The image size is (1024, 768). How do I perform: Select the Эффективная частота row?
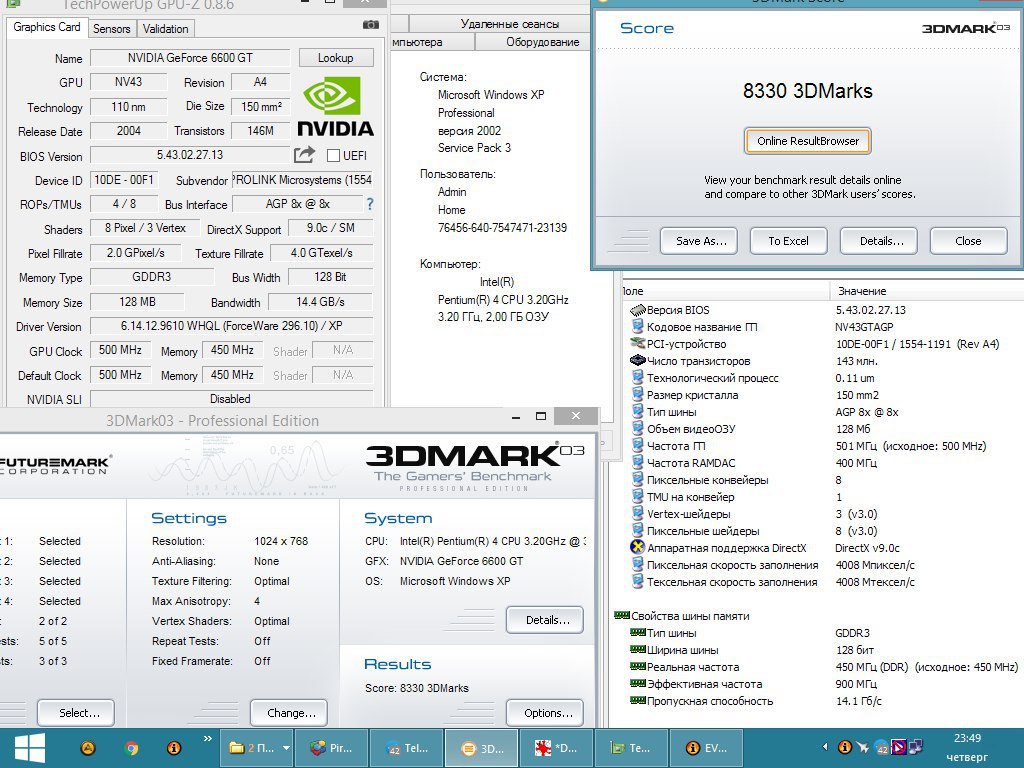pos(822,684)
